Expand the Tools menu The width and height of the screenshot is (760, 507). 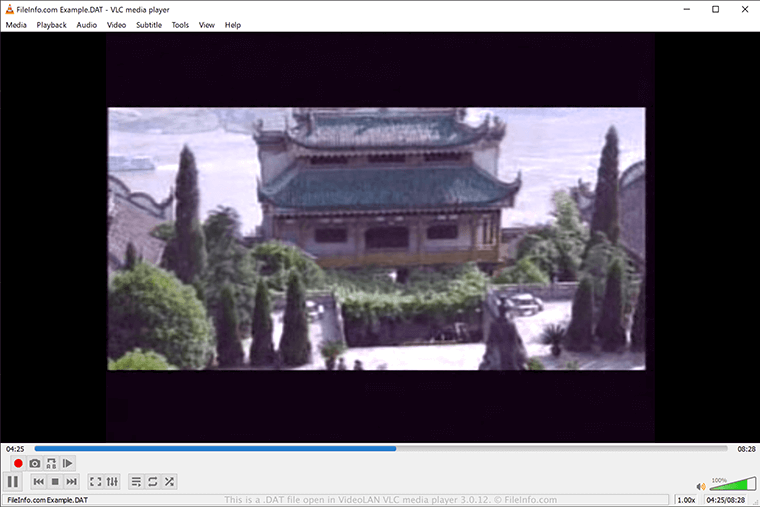180,25
